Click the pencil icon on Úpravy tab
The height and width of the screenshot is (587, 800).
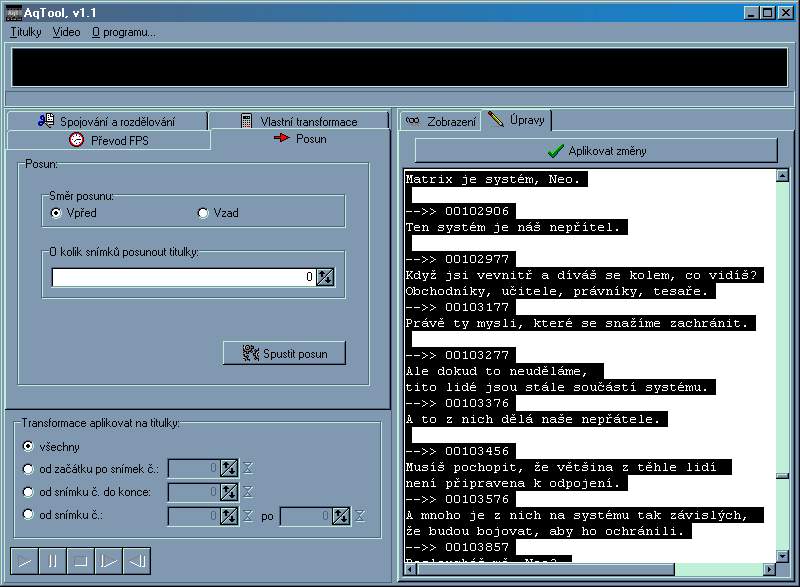pos(495,119)
